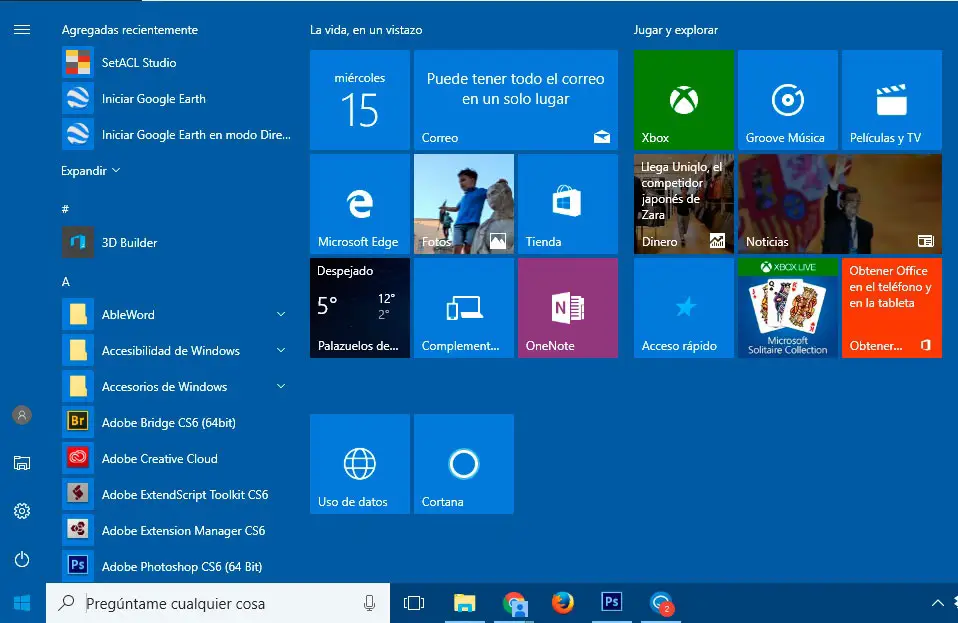958x623 pixels.
Task: Open the power options button
Action: (22, 559)
